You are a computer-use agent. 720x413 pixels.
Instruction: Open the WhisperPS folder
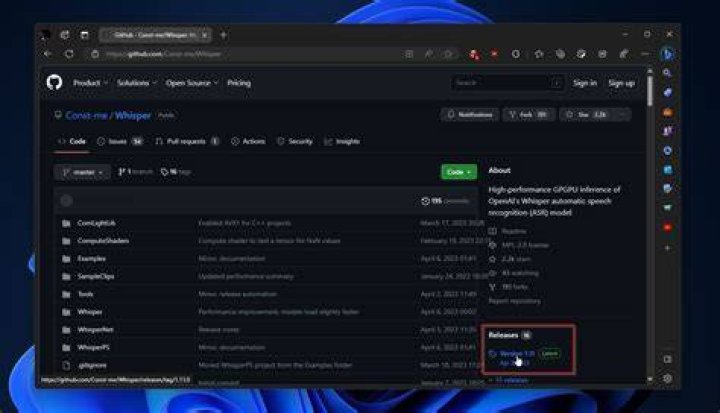(x=93, y=347)
